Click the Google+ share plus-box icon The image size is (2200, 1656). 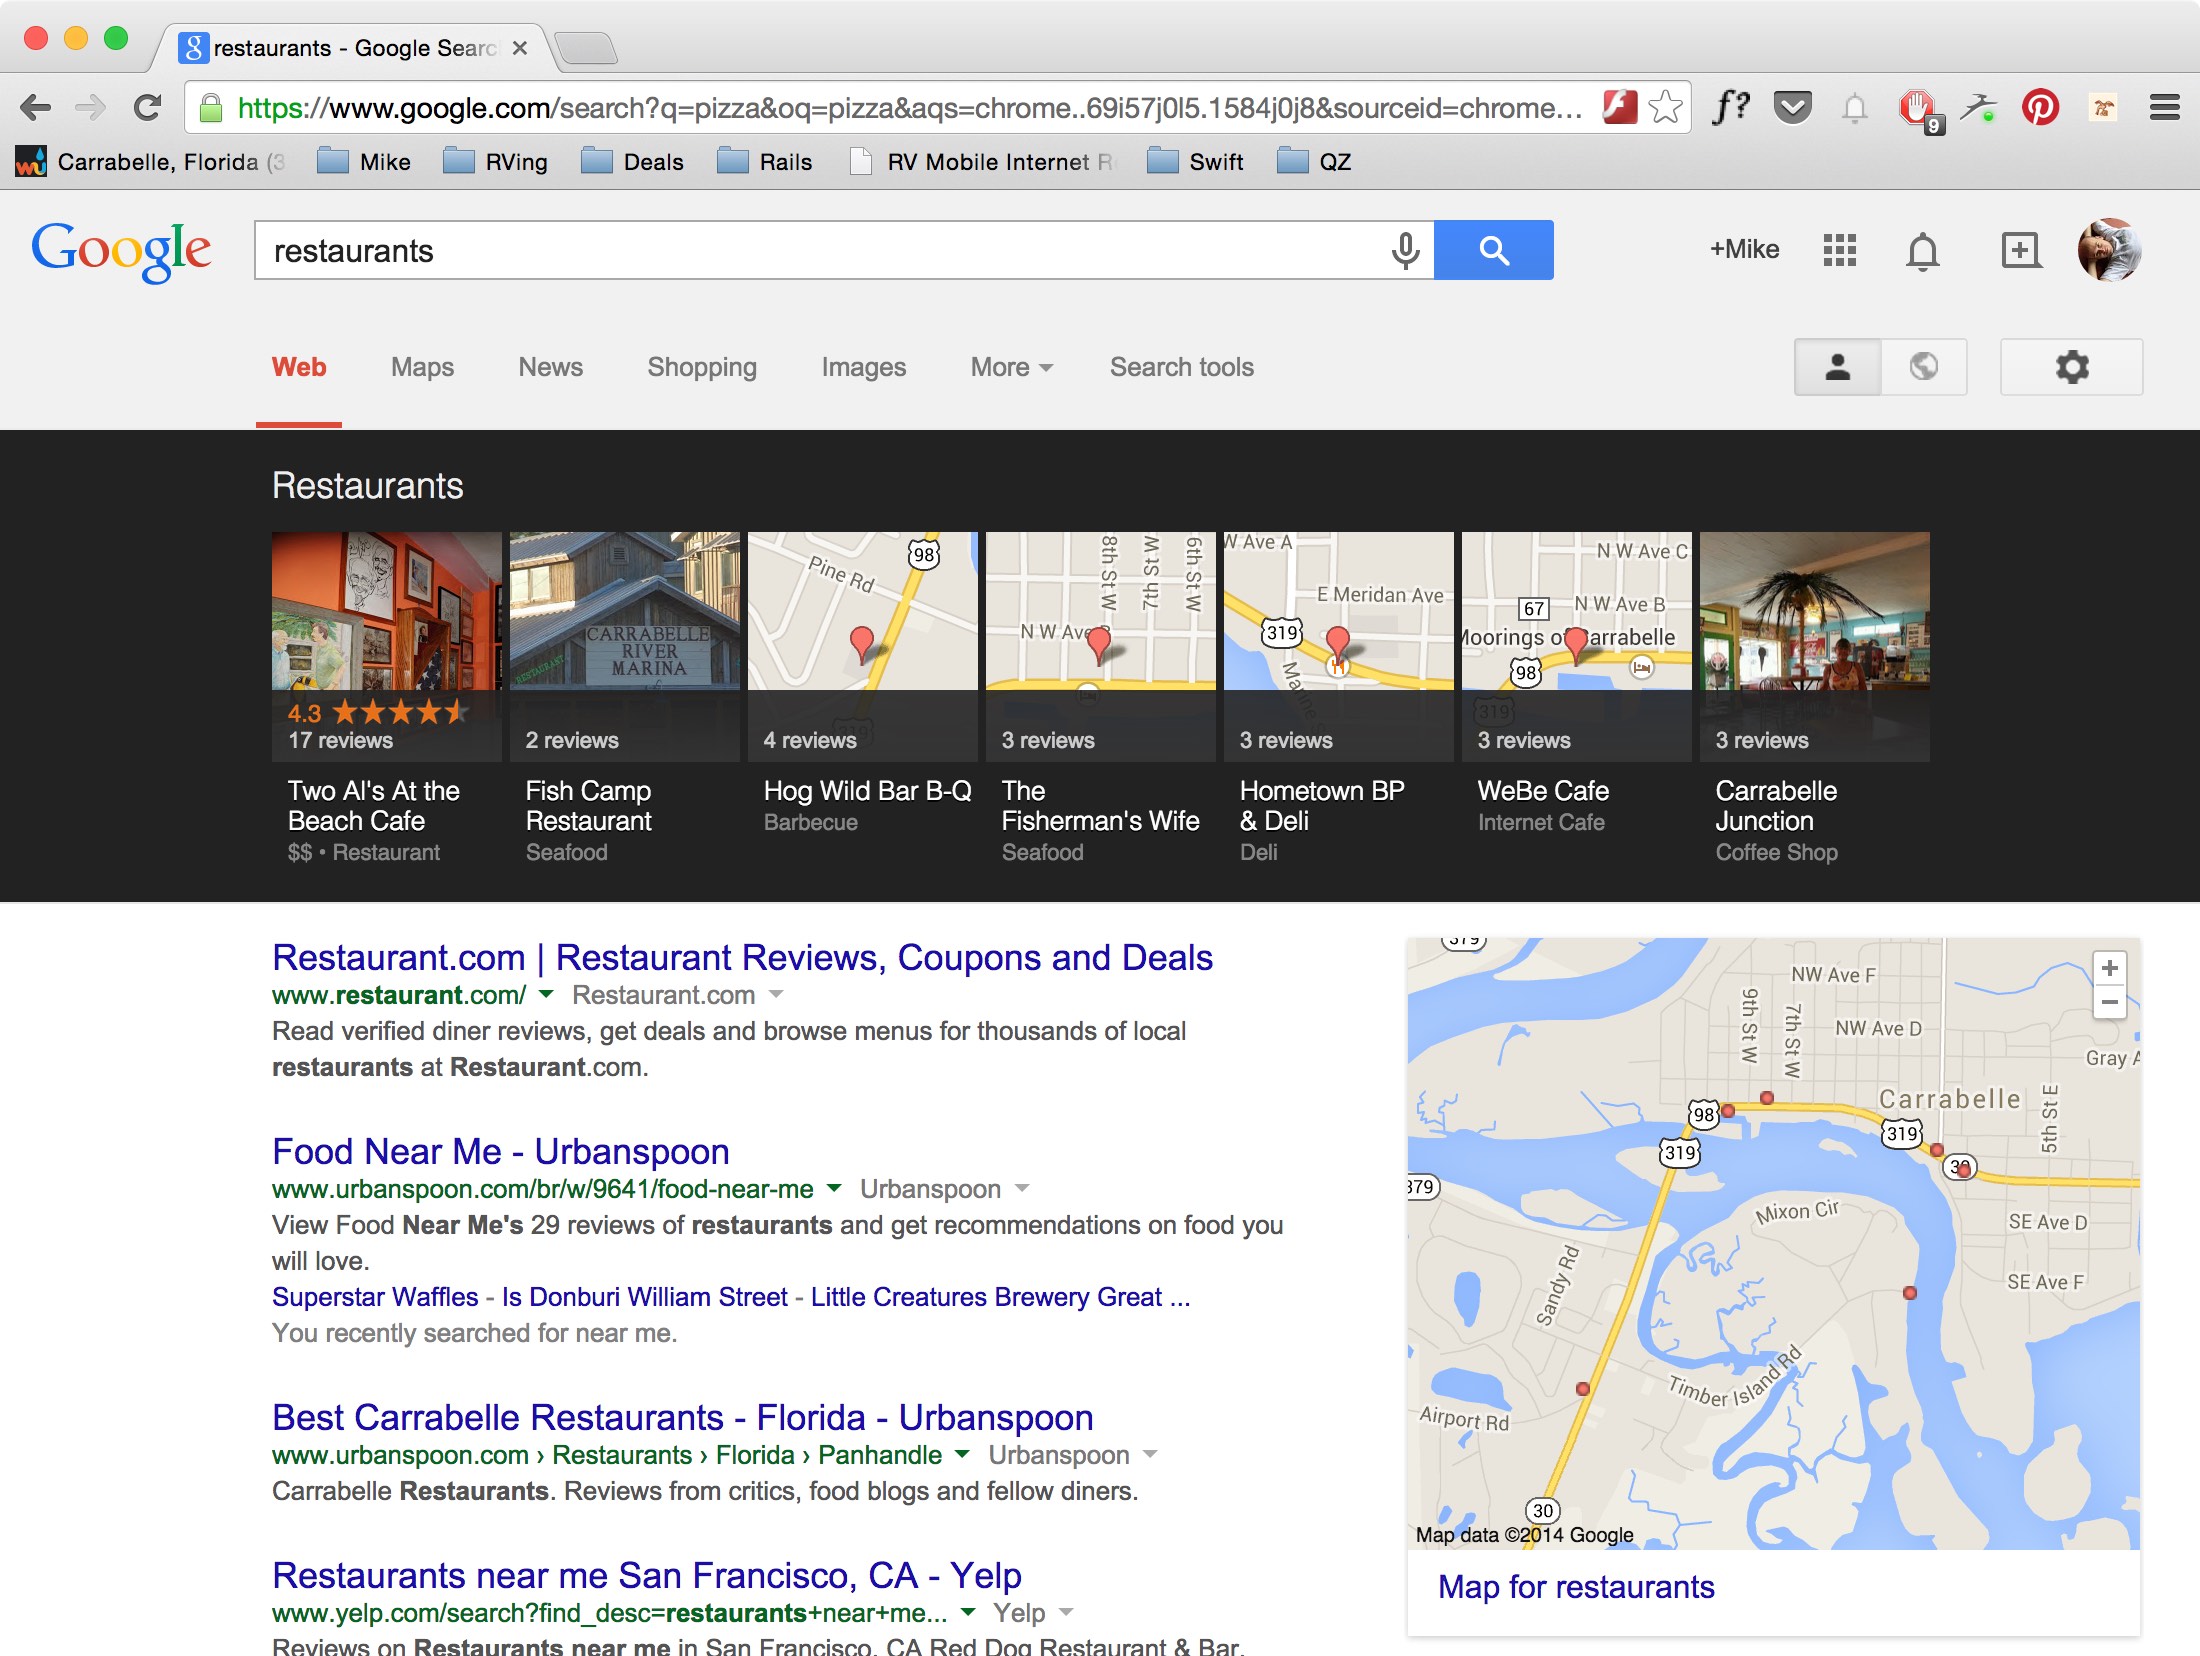coord(2020,250)
